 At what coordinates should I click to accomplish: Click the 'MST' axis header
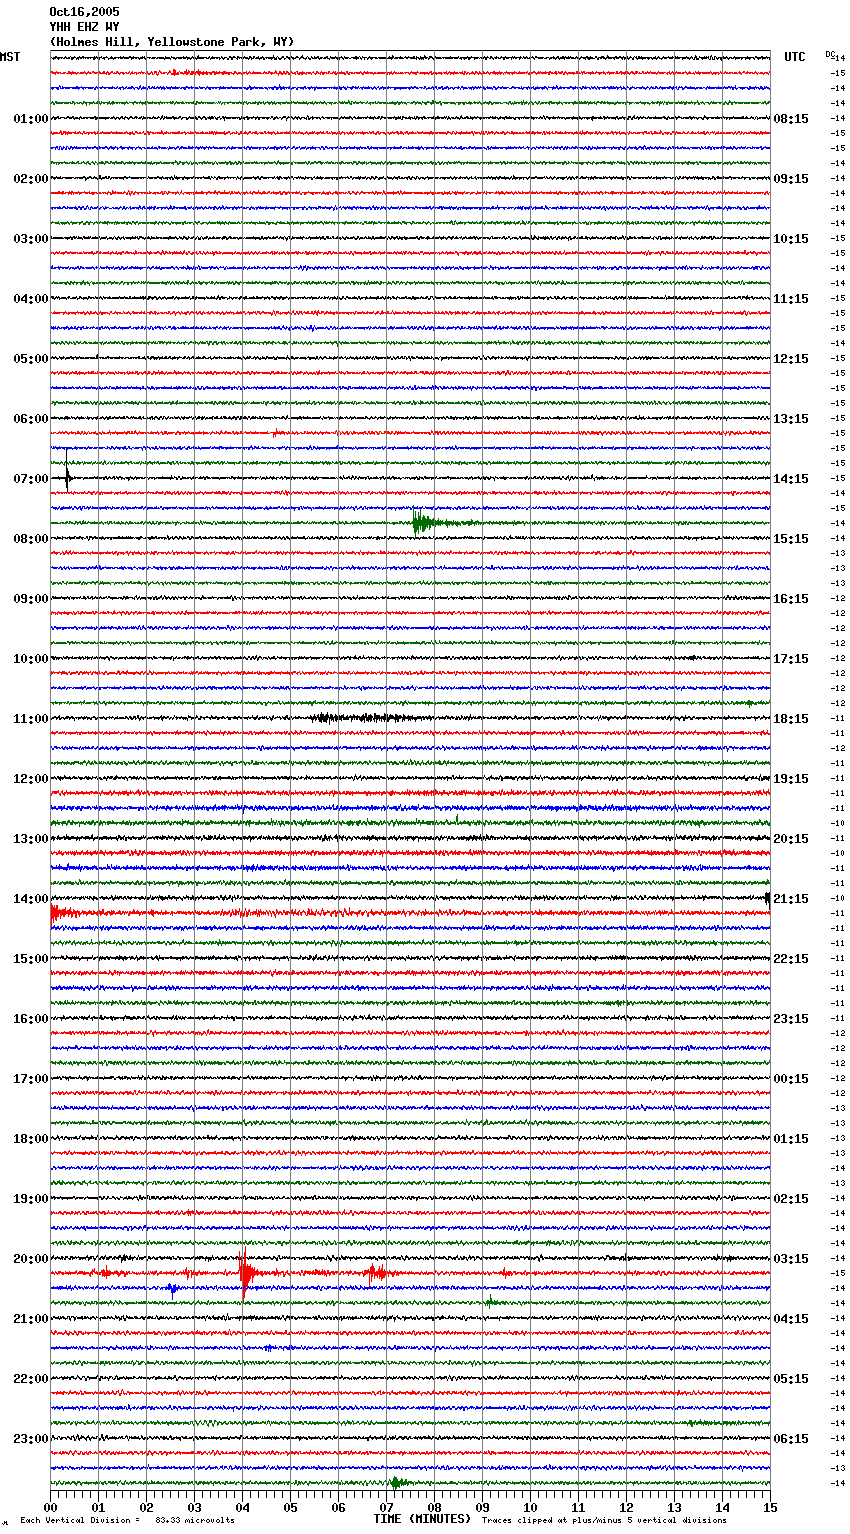(x=10, y=57)
